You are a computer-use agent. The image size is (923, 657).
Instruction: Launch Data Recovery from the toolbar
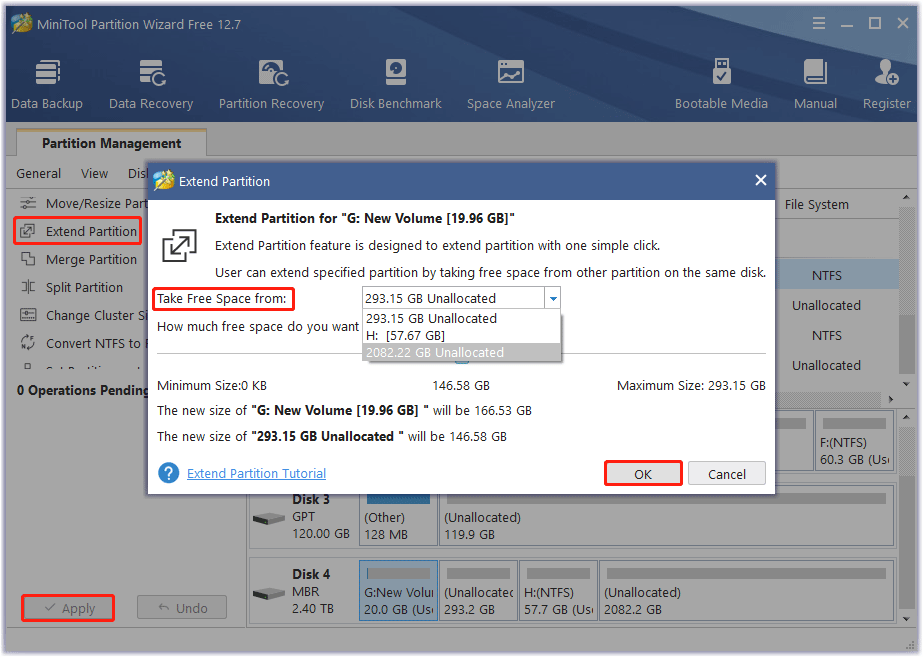click(x=151, y=84)
